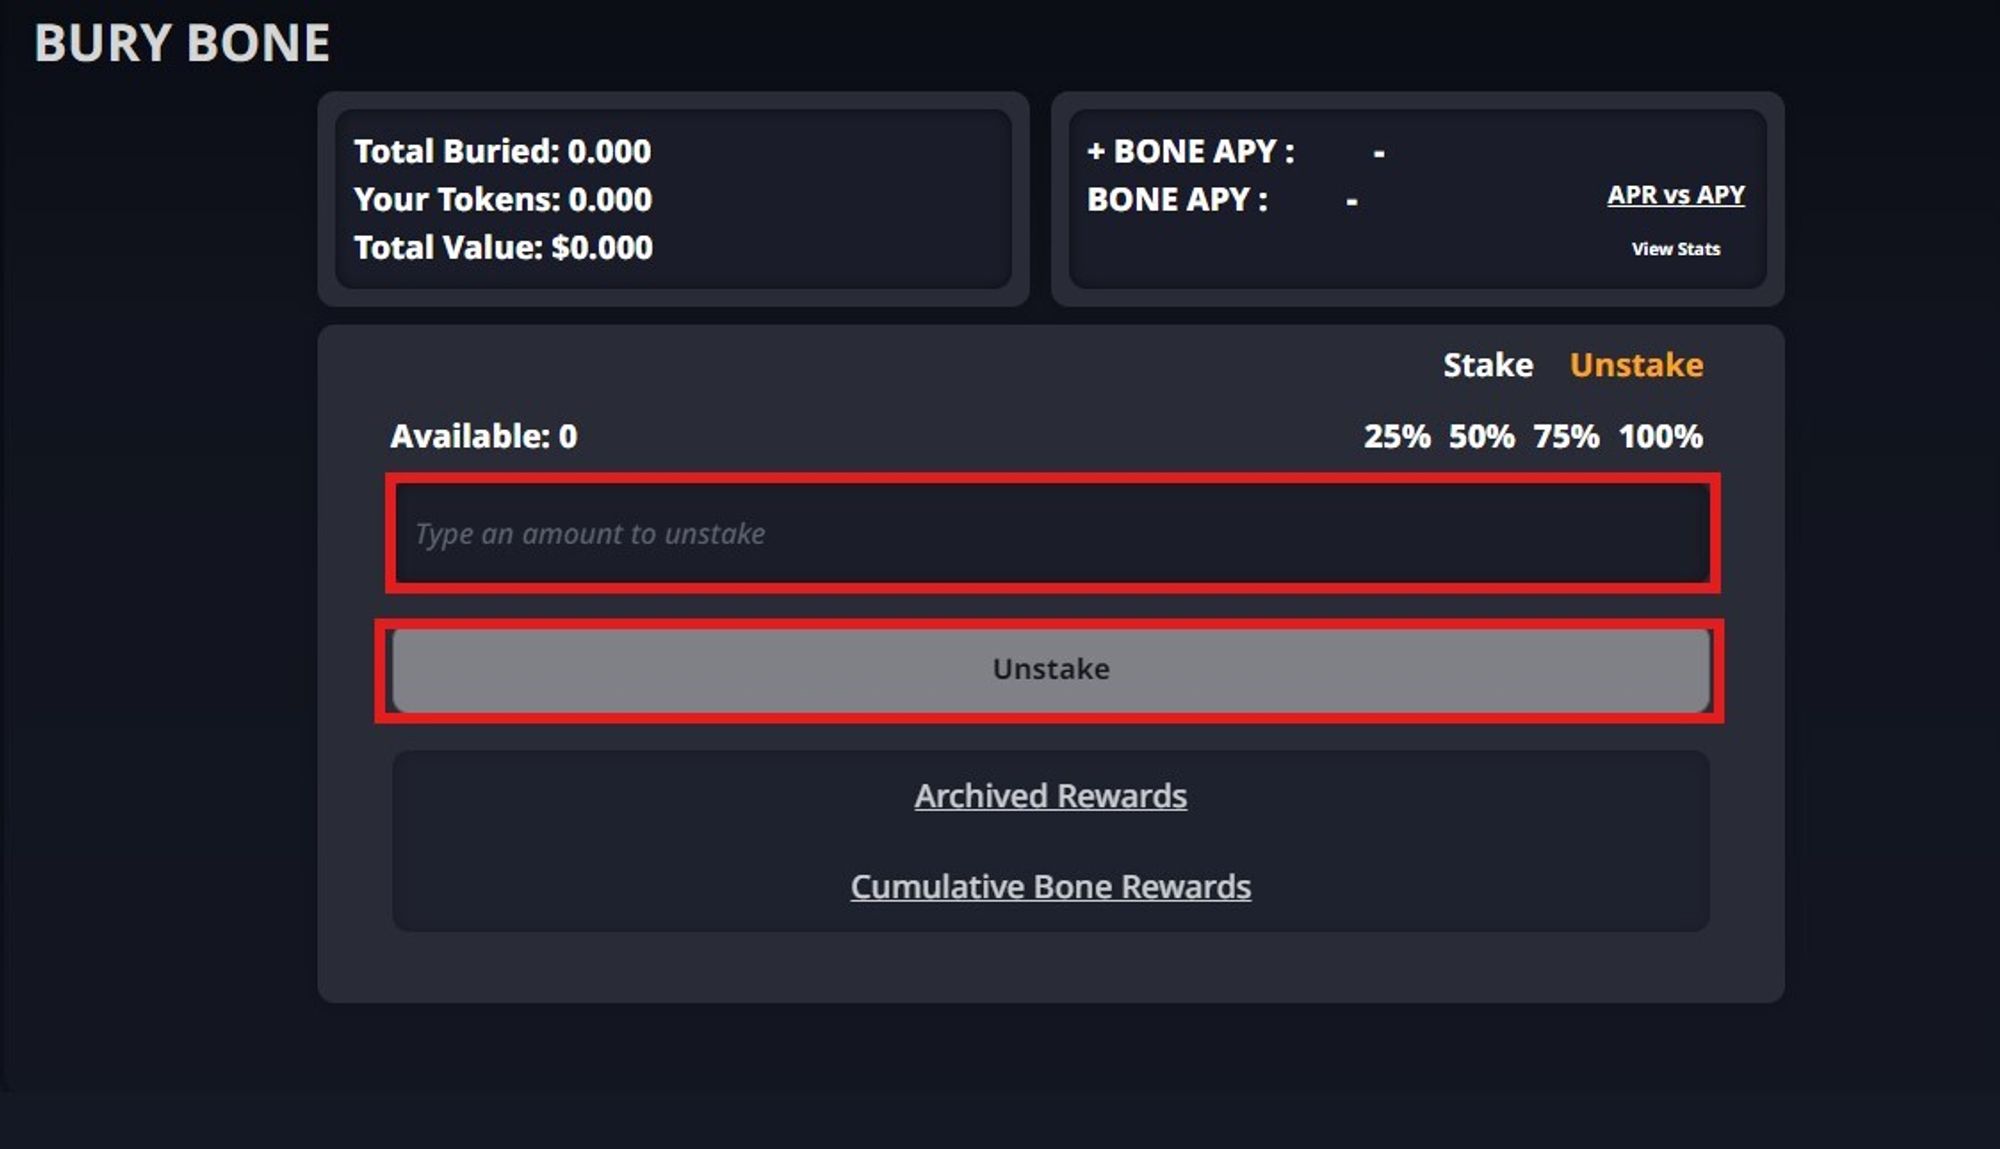This screenshot has height=1149, width=2000.
Task: Click the View Stats link
Action: [x=1675, y=249]
